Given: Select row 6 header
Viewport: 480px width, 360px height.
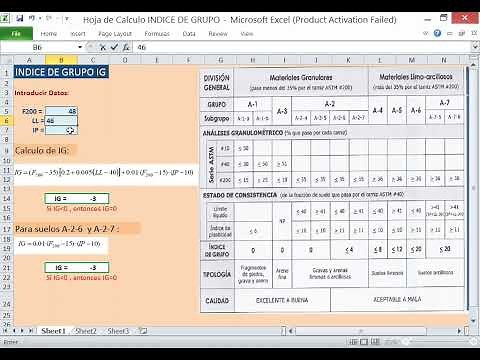Looking at the screenshot, I should 6,121.
